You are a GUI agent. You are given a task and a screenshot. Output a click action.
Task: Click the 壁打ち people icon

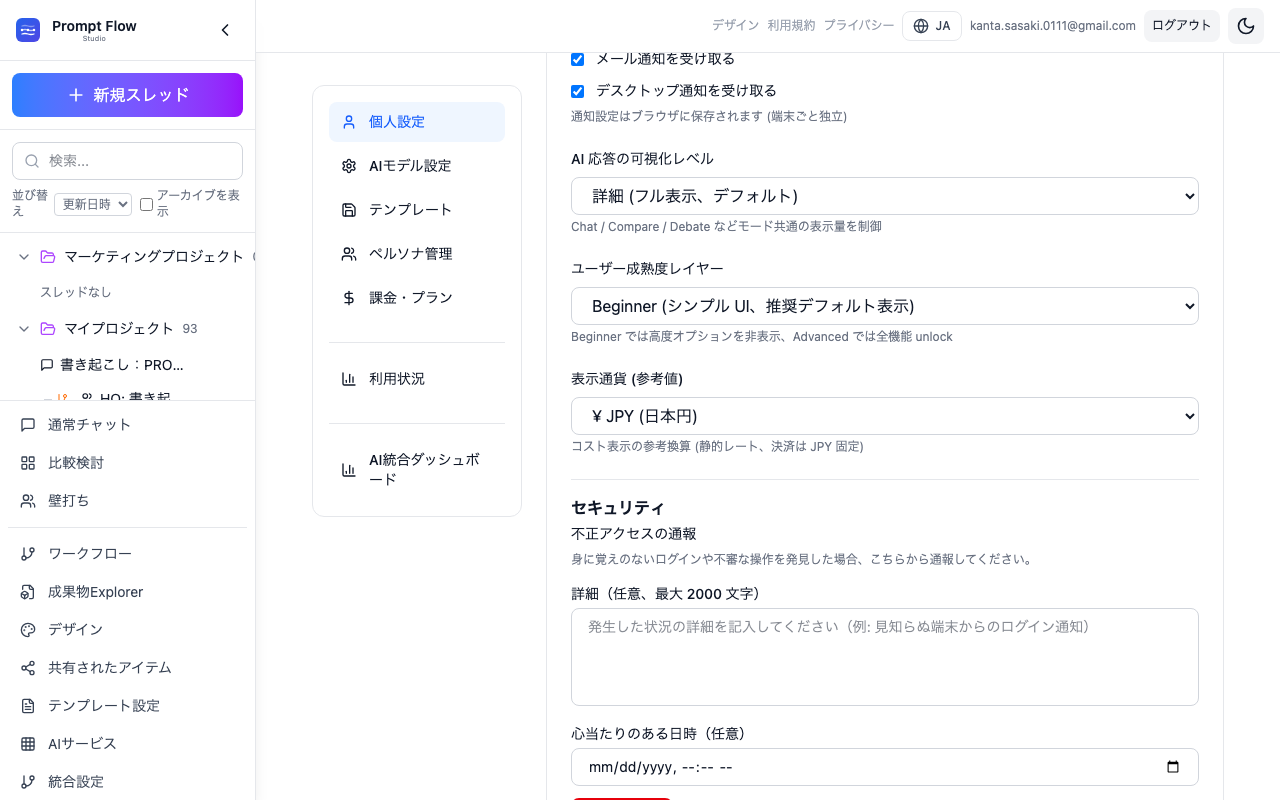(28, 501)
